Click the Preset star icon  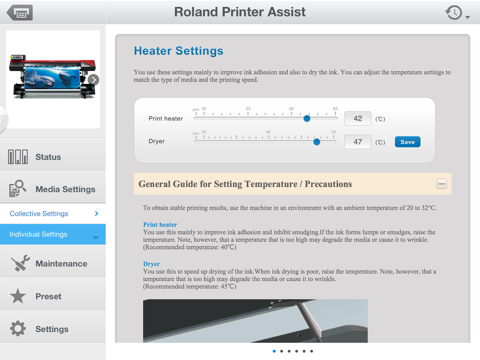click(18, 296)
